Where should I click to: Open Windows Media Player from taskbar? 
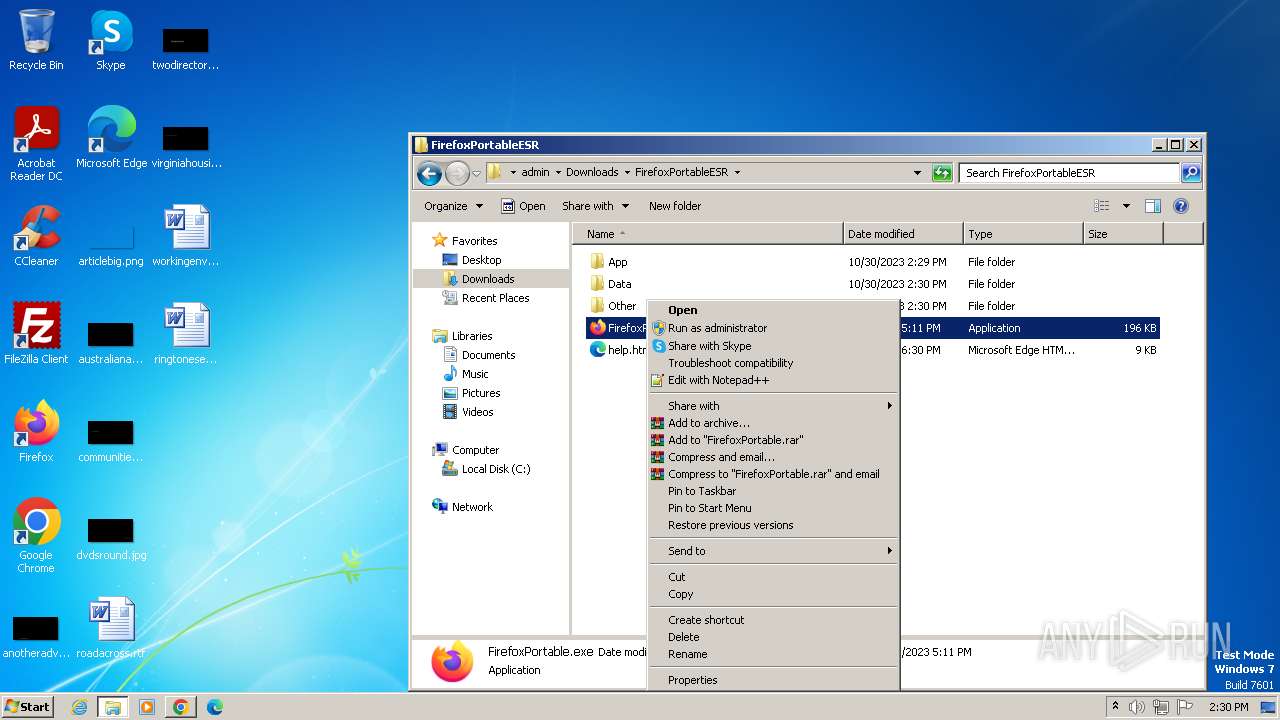click(147, 707)
